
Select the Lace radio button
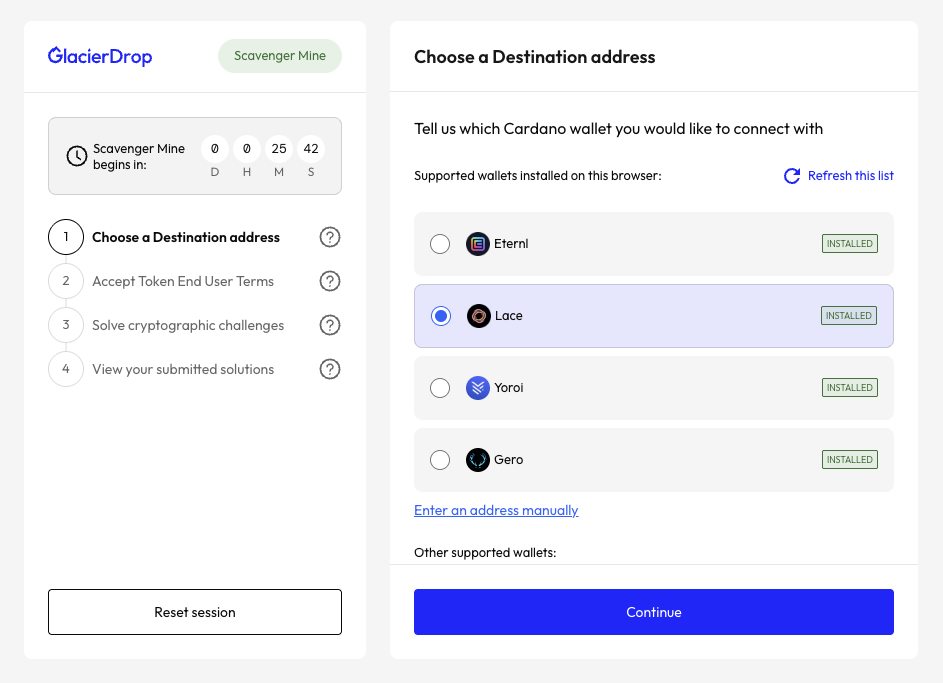440,316
